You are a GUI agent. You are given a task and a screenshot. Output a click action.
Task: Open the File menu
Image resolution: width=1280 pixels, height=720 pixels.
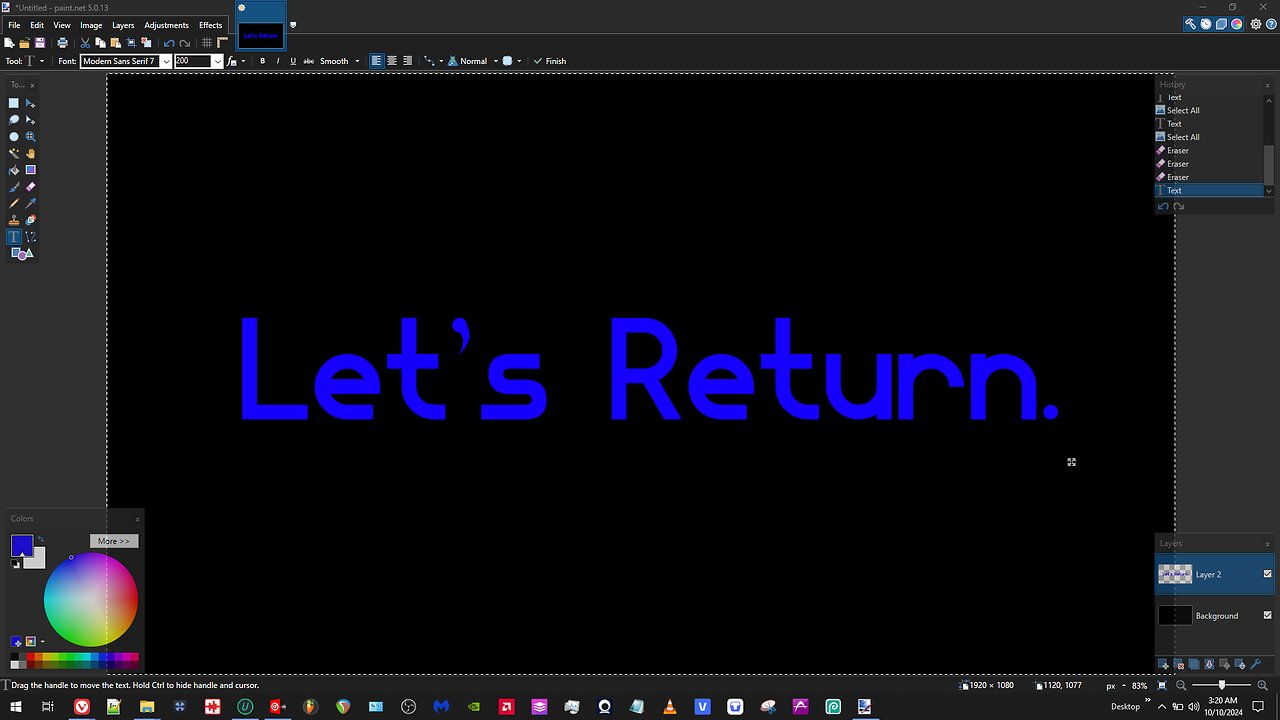click(x=14, y=25)
